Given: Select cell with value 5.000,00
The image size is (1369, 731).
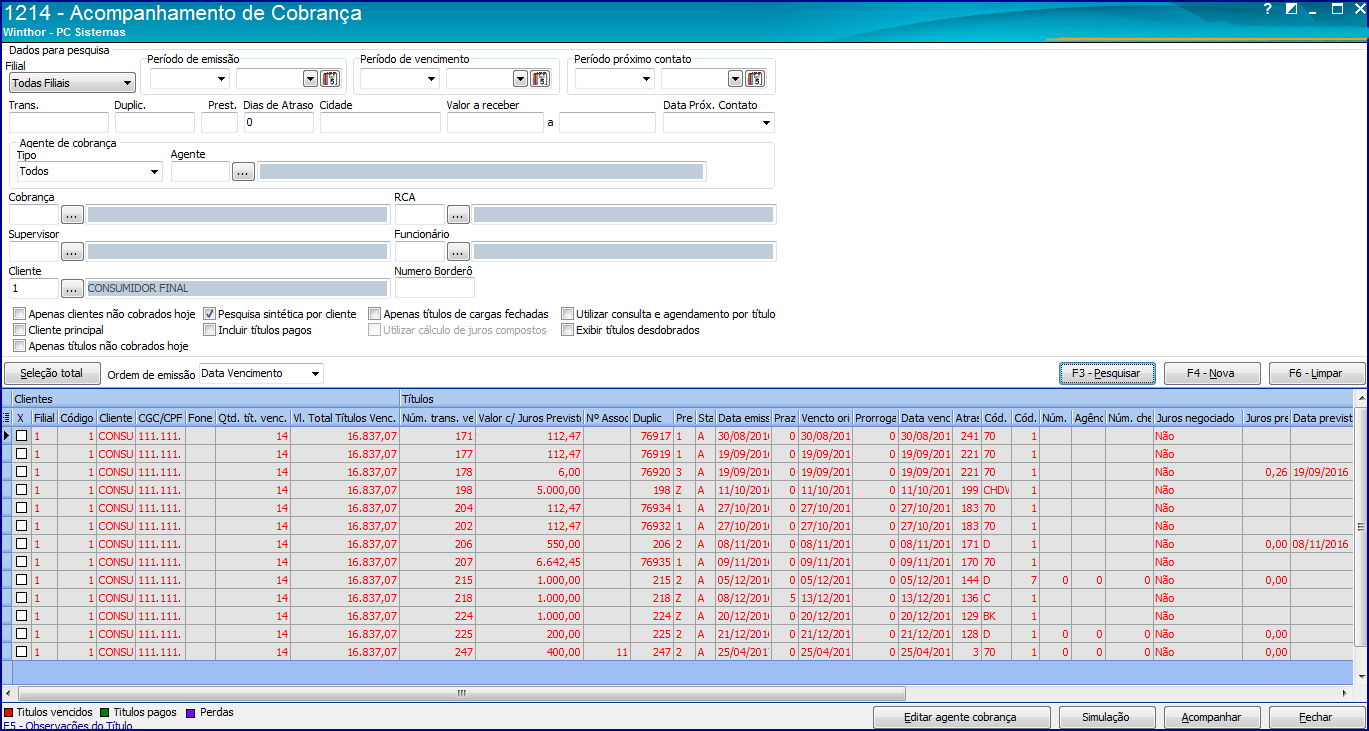Looking at the screenshot, I should (x=529, y=490).
